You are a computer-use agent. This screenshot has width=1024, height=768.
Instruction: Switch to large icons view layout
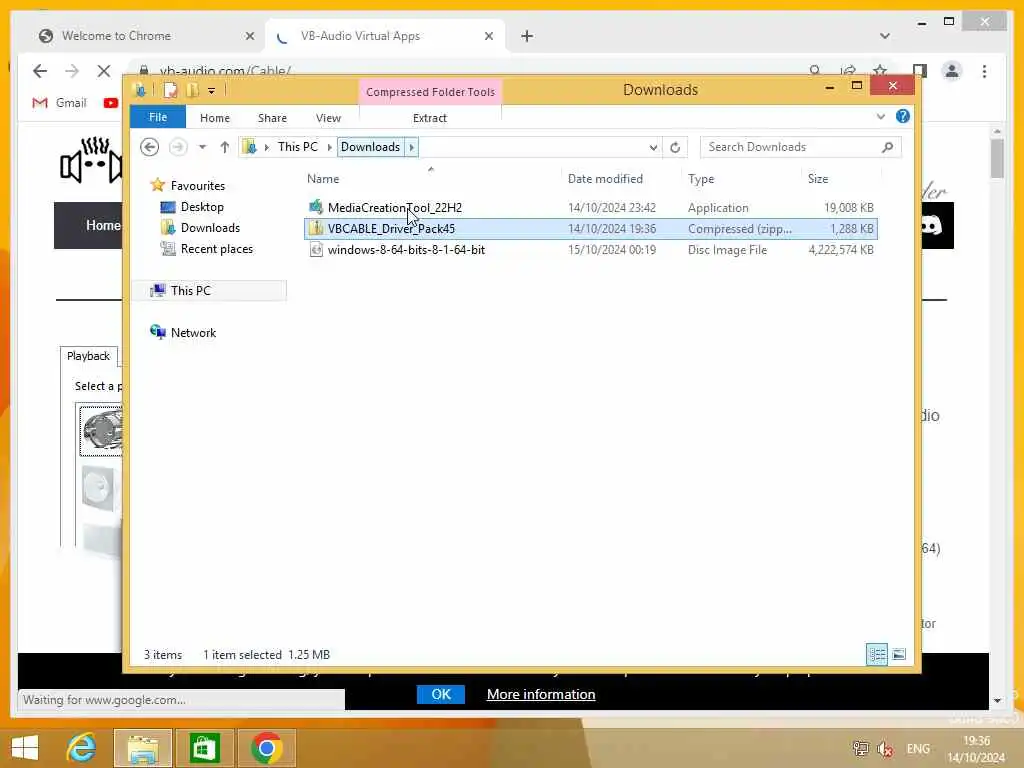click(899, 654)
